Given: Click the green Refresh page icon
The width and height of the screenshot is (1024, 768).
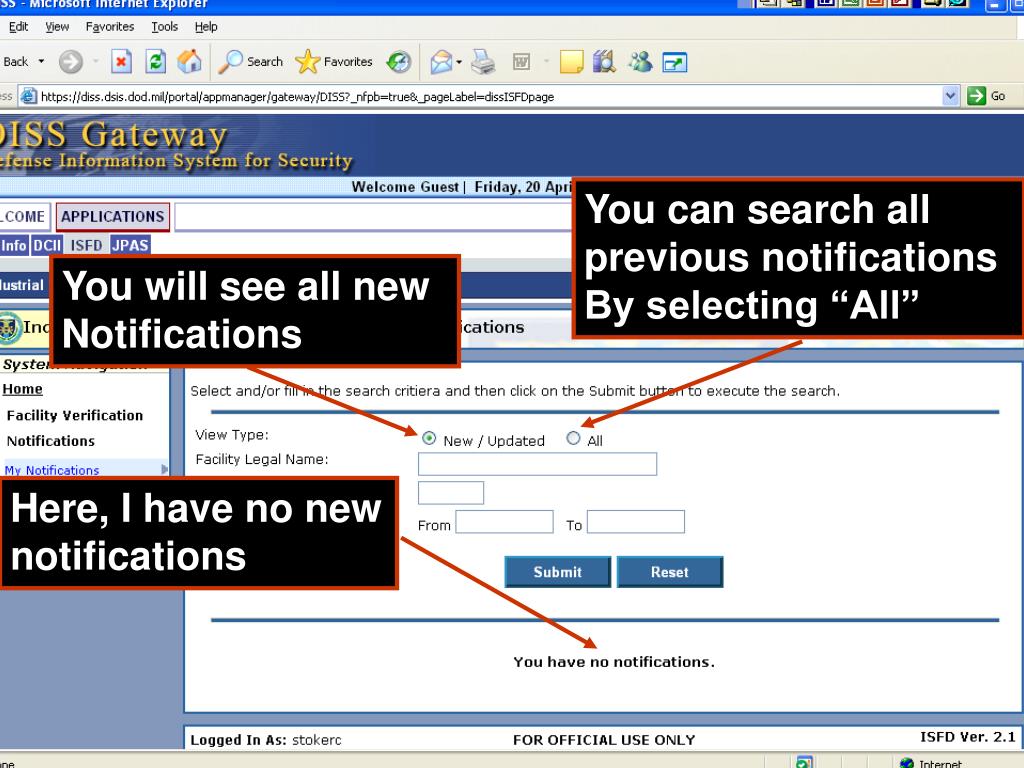Looking at the screenshot, I should pos(155,62).
